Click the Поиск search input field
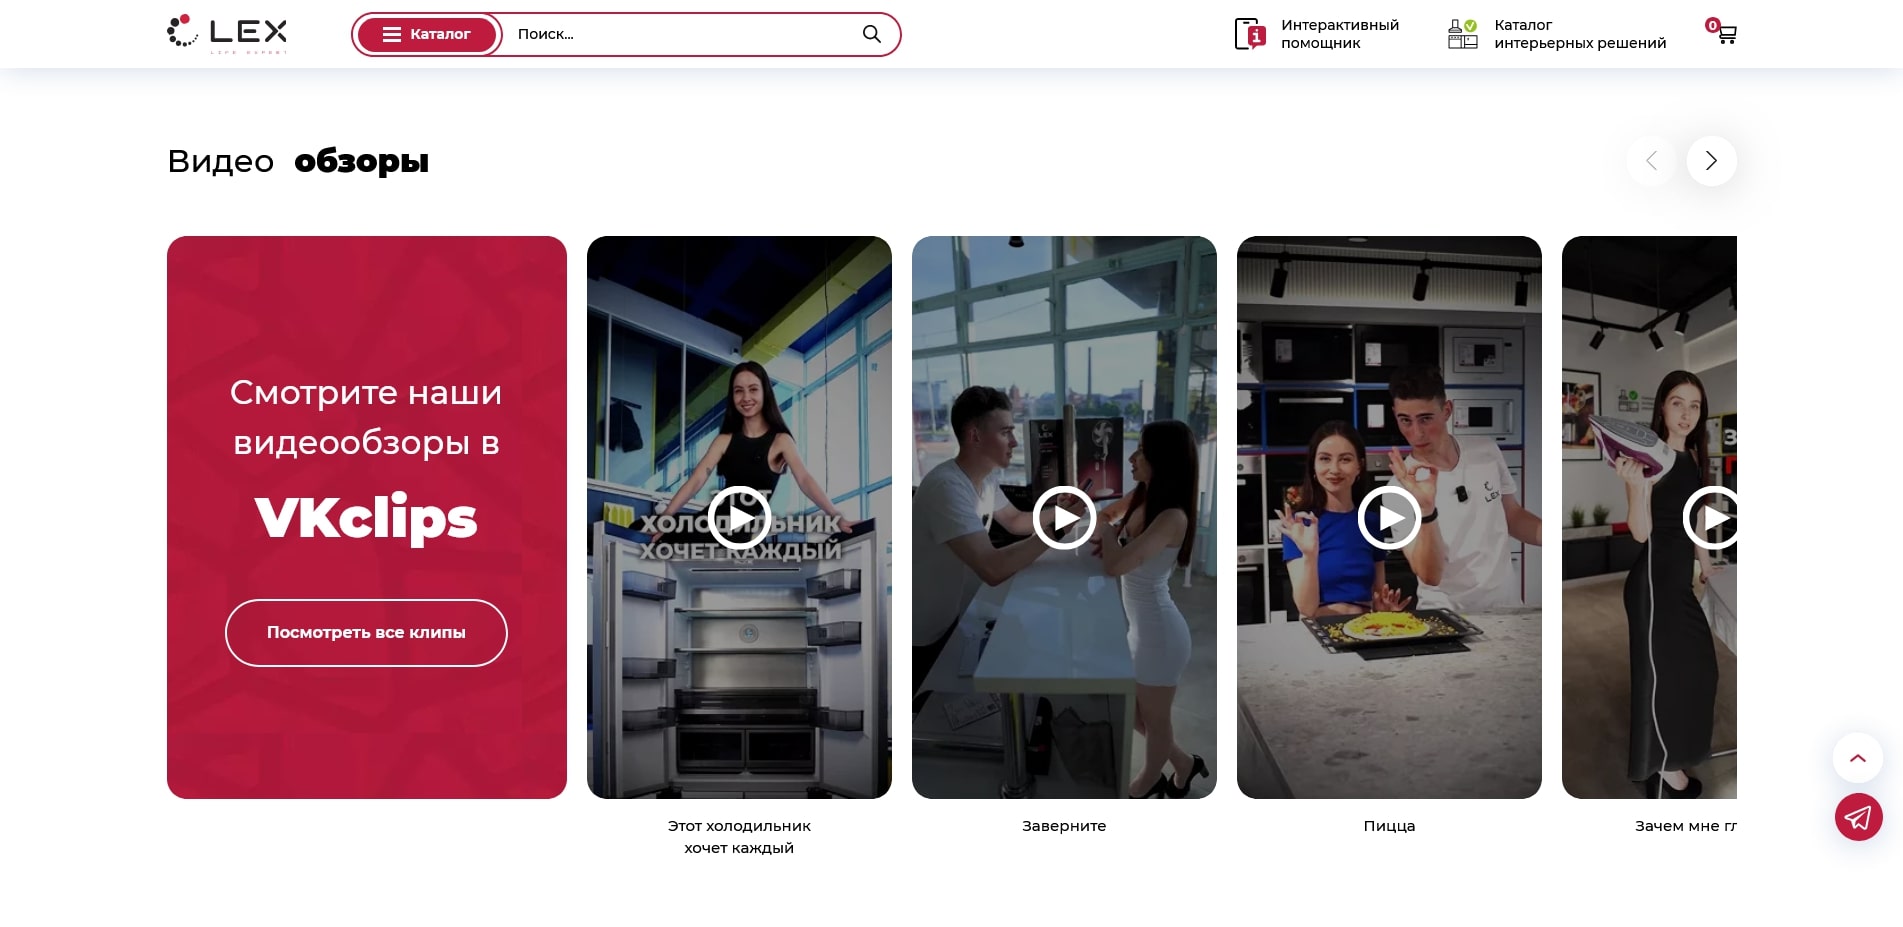 680,34
